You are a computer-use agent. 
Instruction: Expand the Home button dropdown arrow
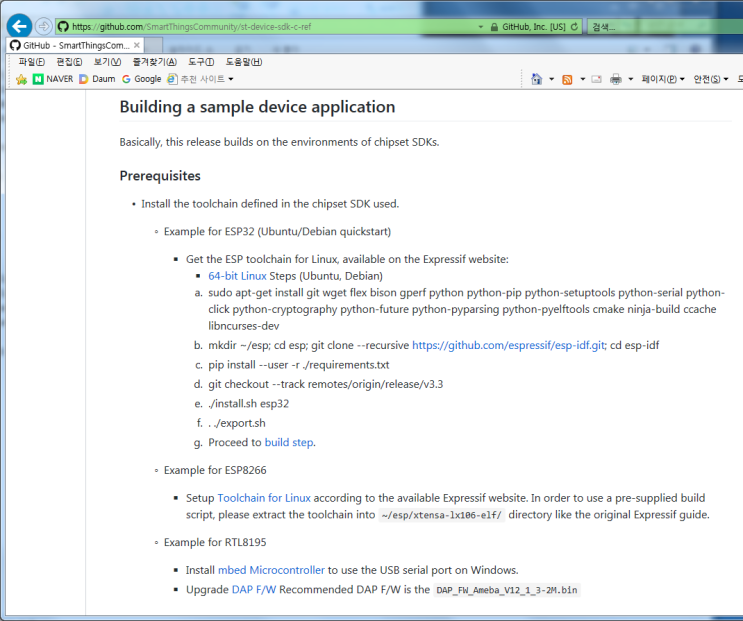[552, 79]
